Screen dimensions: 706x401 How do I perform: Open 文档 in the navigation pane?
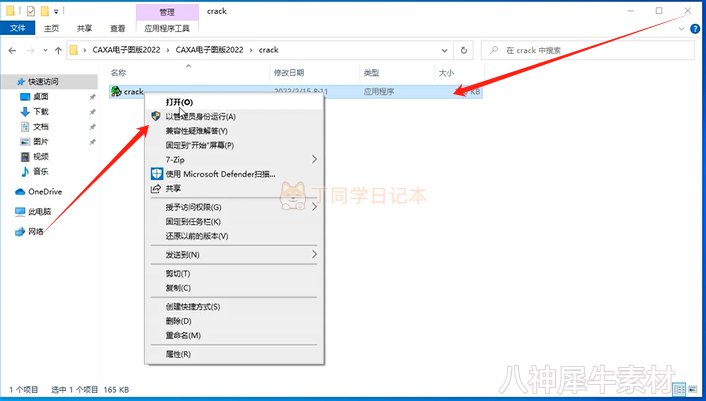(x=41, y=126)
